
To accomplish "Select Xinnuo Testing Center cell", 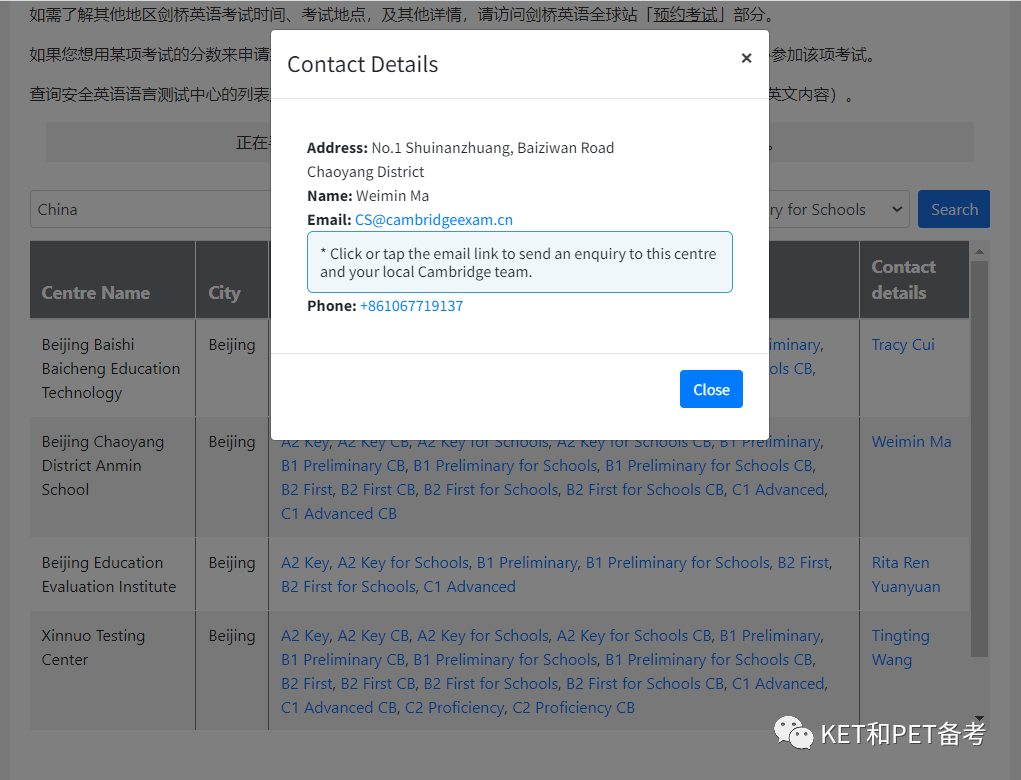I will coord(113,670).
